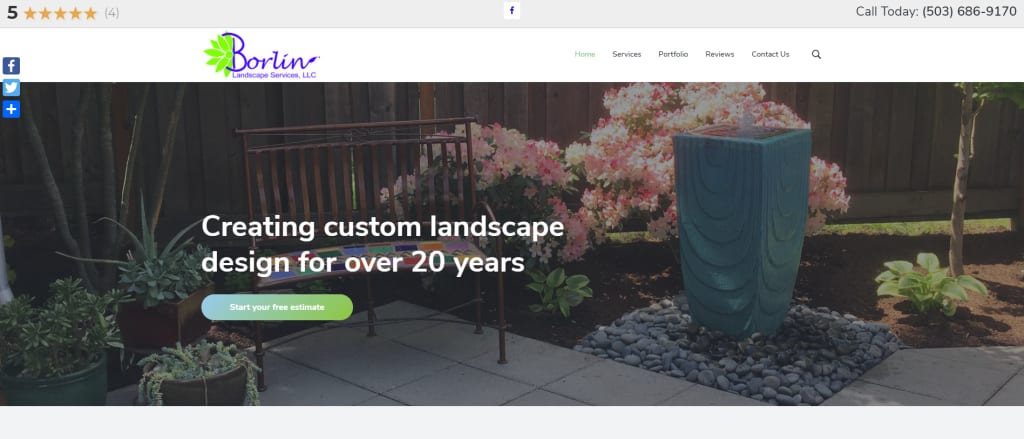This screenshot has height=439, width=1024.
Task: Open more share options plus icon
Action: click(x=11, y=109)
